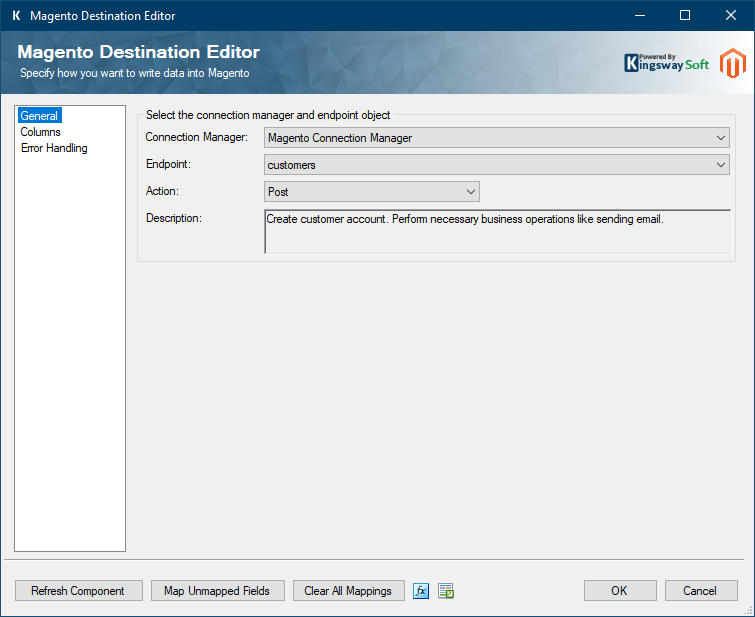Click the generate documentation icon beside fx
The width and height of the screenshot is (755, 617).
[x=446, y=591]
